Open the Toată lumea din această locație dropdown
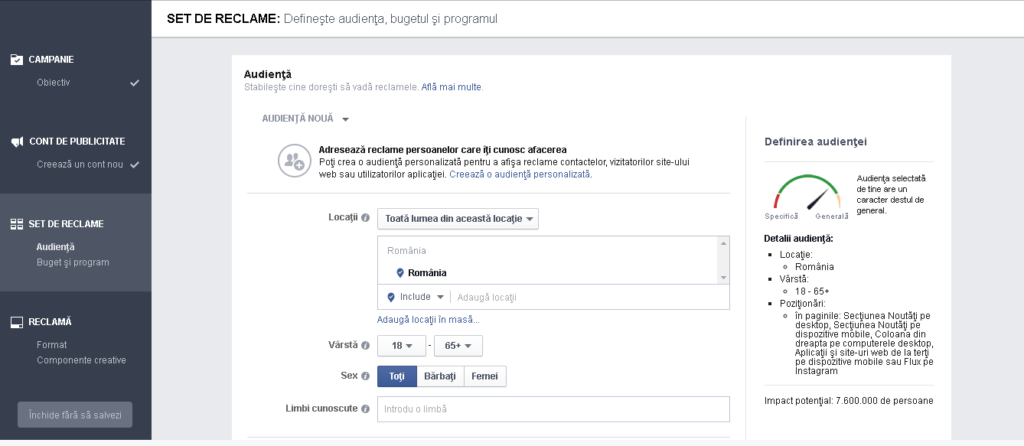The width and height of the screenshot is (1024, 446). [458, 218]
